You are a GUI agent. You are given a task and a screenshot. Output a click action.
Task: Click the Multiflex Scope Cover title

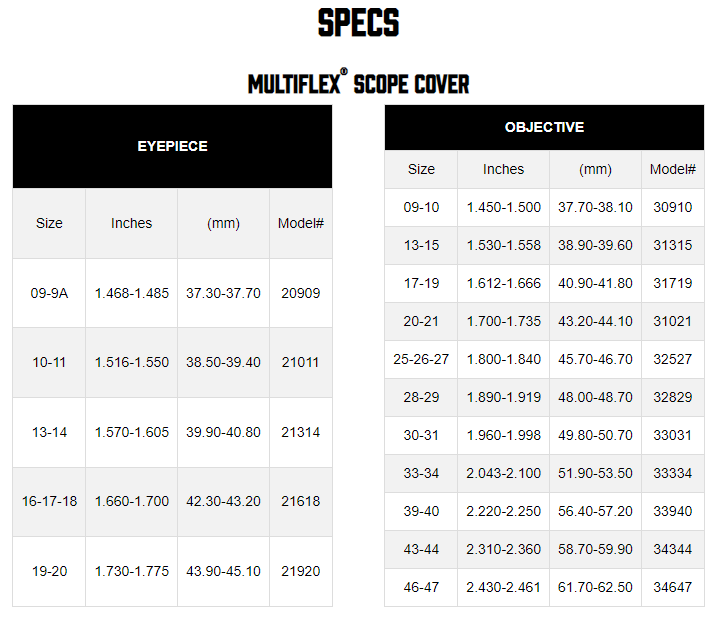[359, 83]
